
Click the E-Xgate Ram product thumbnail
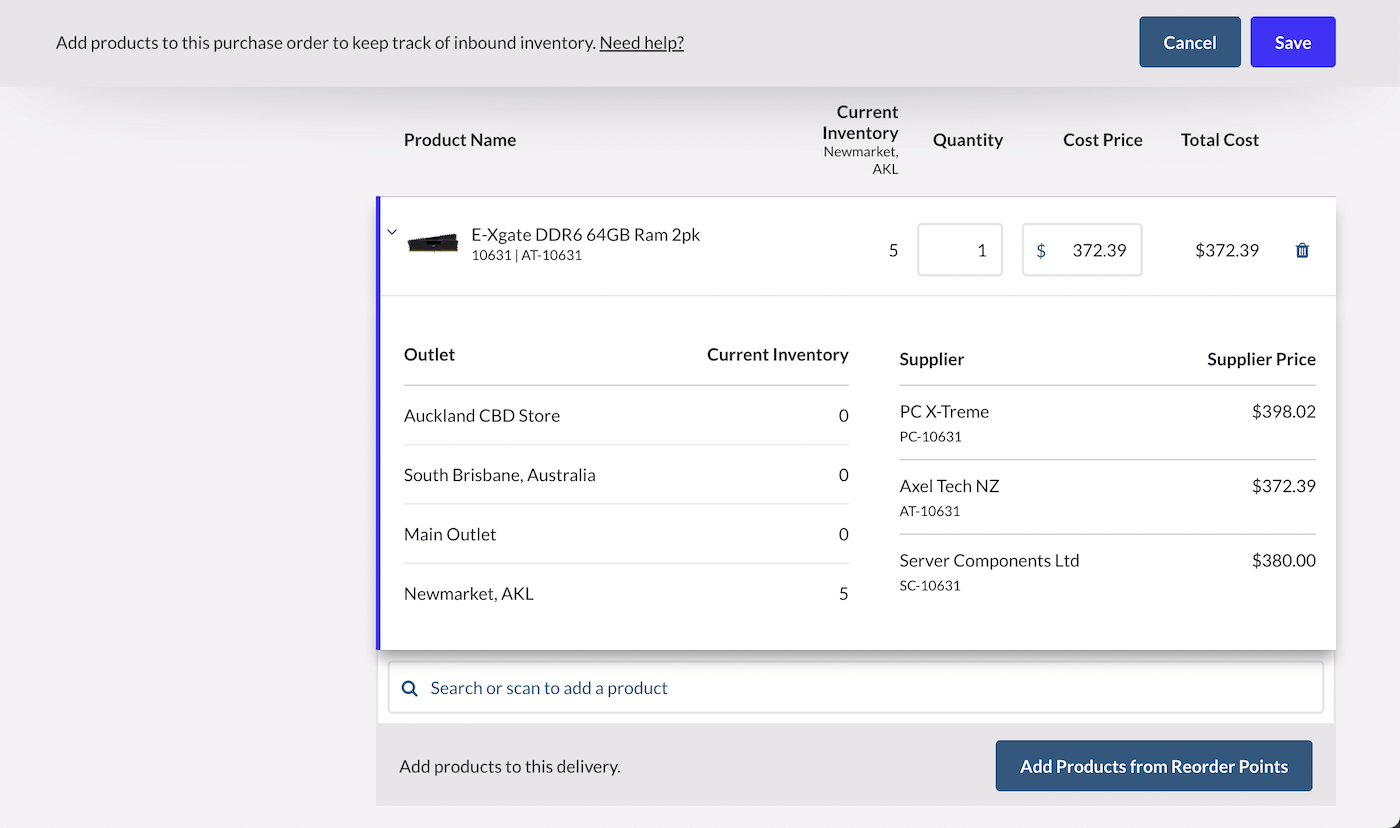[x=433, y=243]
